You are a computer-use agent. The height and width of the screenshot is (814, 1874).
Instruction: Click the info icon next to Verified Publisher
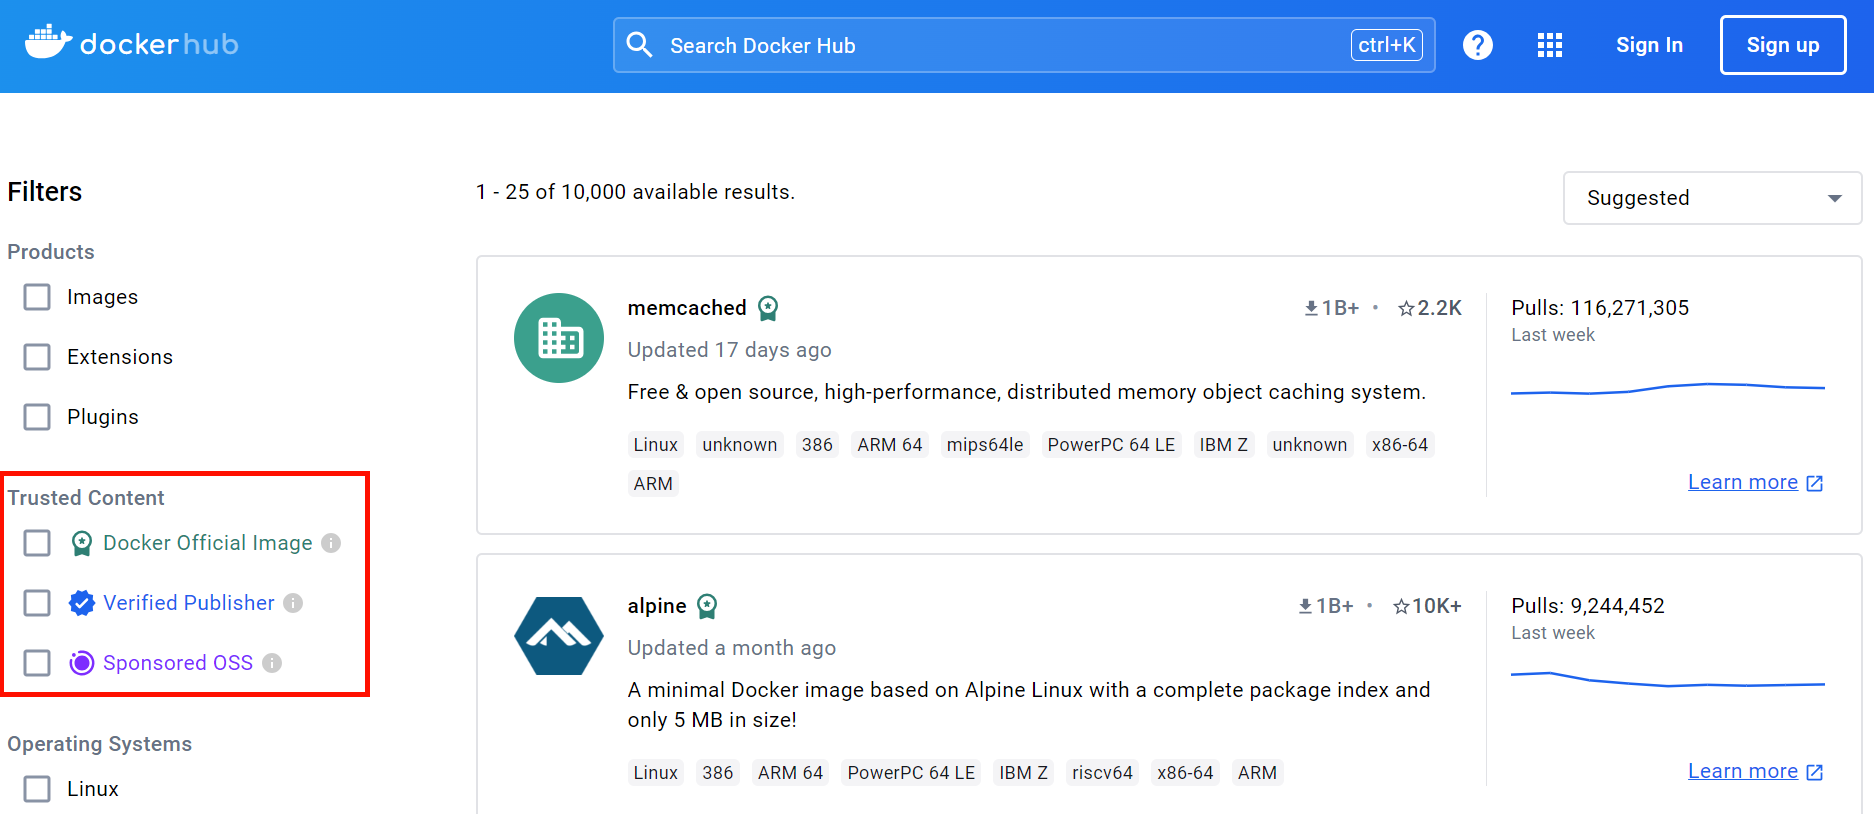293,603
